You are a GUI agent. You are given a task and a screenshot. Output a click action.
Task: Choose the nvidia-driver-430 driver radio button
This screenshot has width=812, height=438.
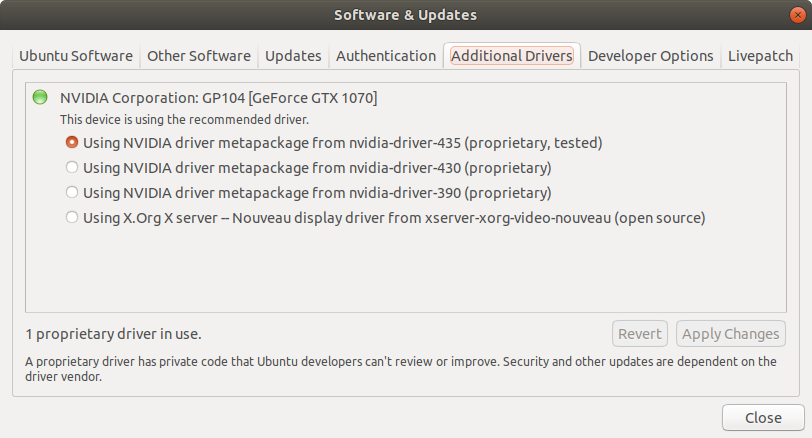tap(72, 167)
